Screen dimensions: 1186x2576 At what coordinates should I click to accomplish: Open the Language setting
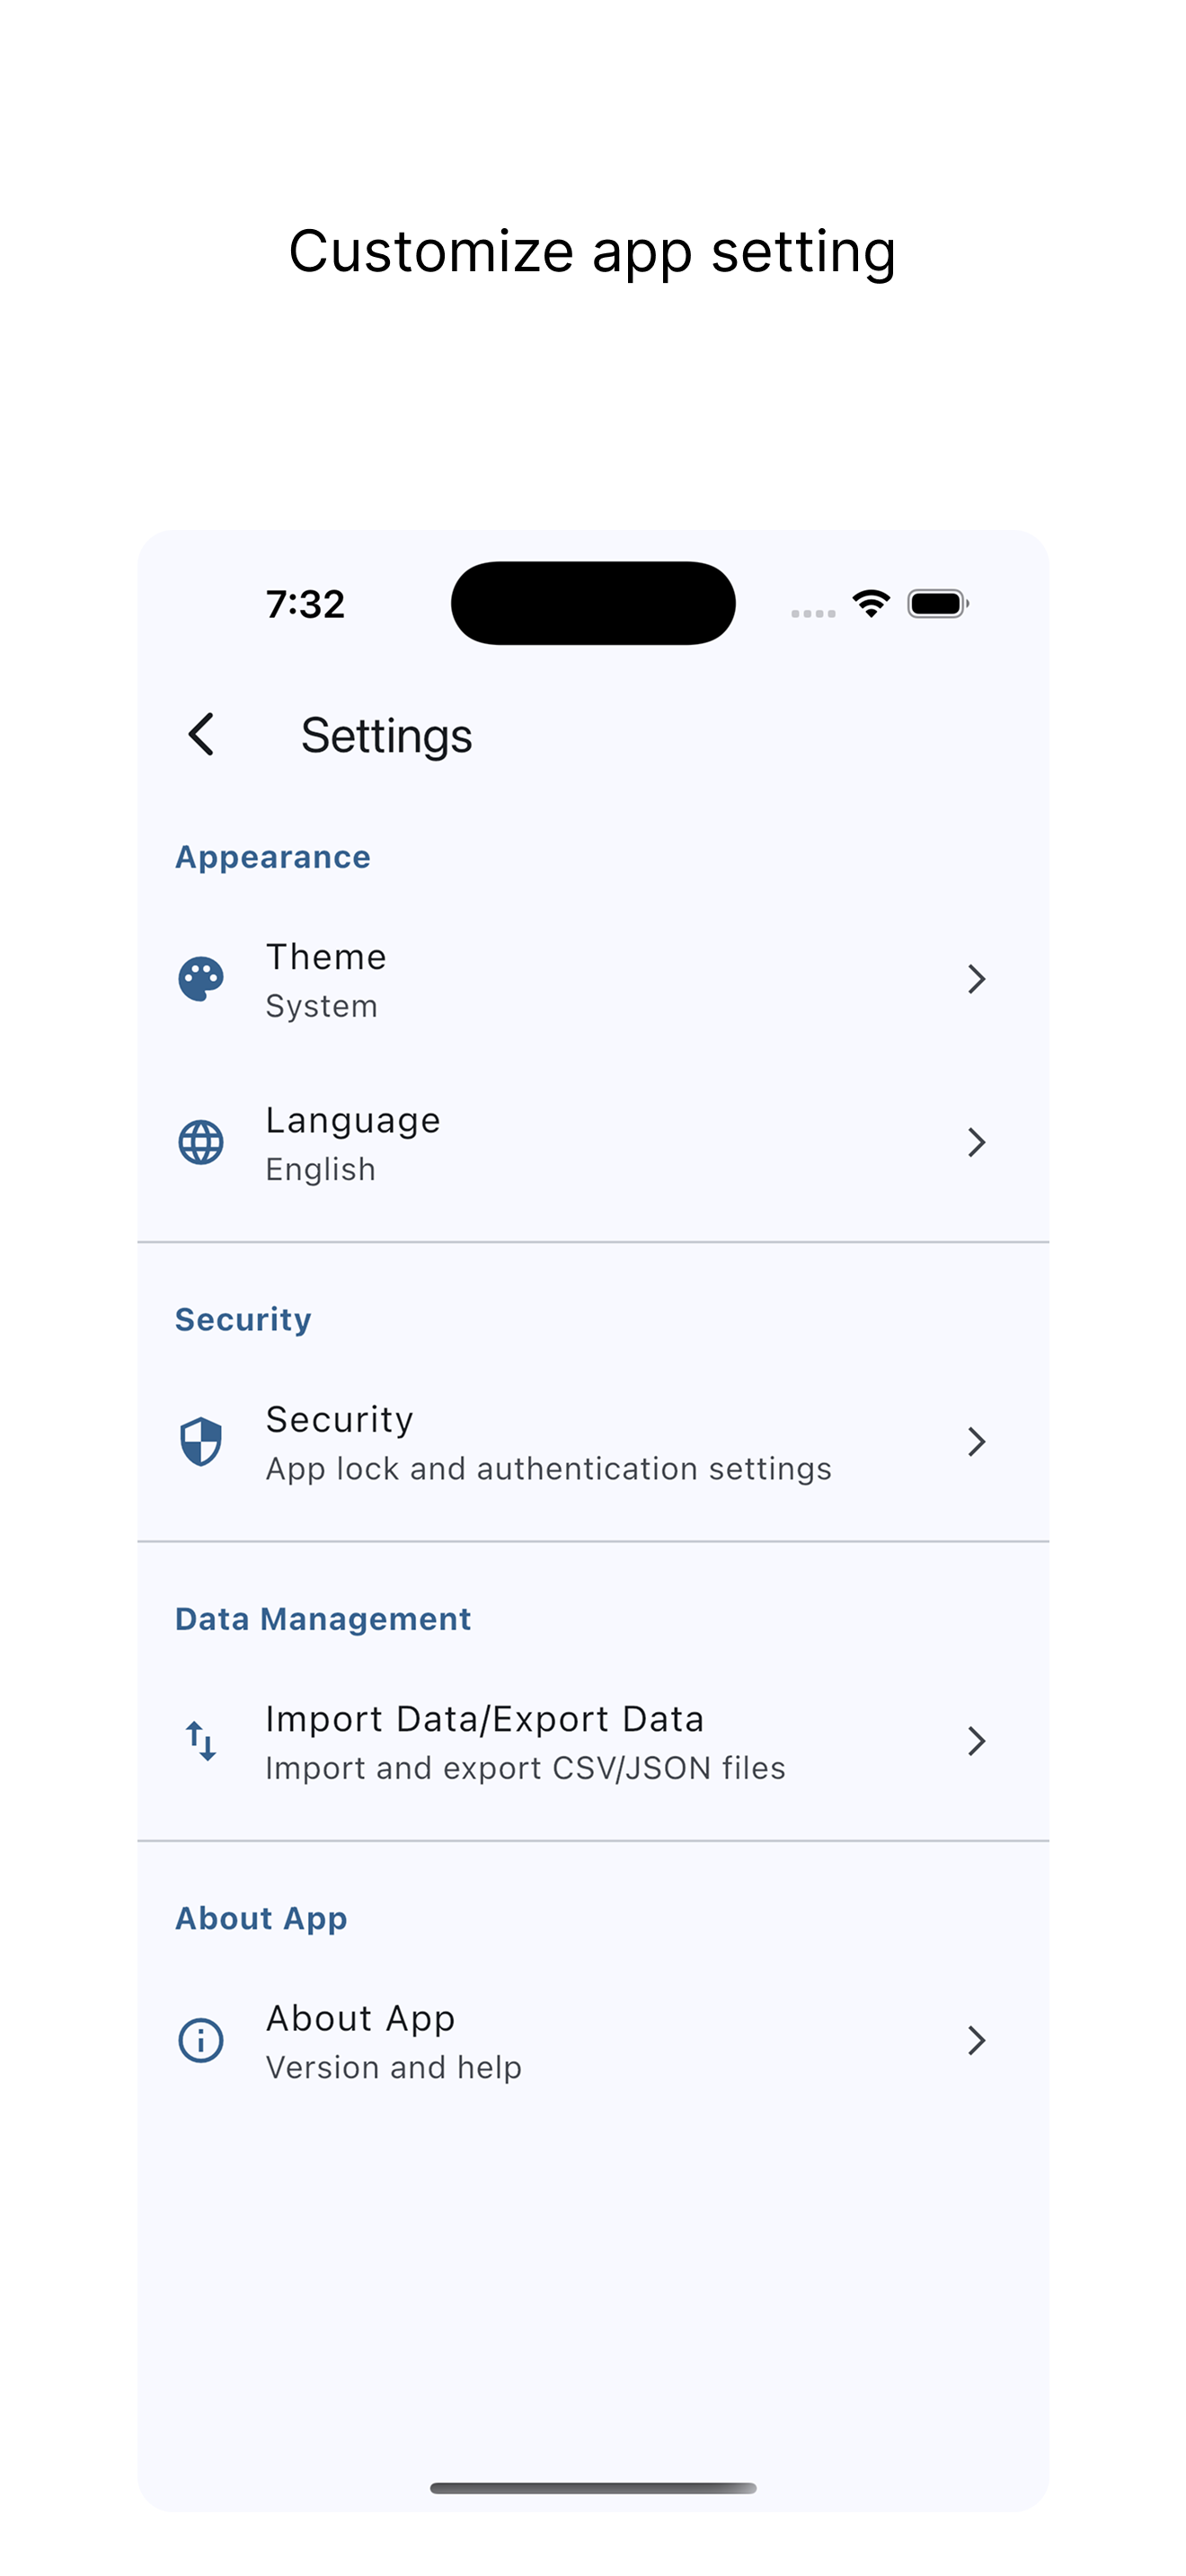pos(593,1142)
